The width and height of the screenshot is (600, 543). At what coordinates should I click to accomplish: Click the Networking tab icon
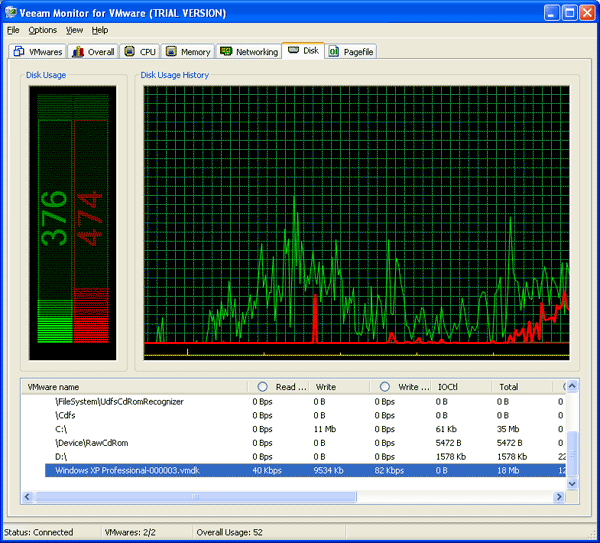click(226, 51)
